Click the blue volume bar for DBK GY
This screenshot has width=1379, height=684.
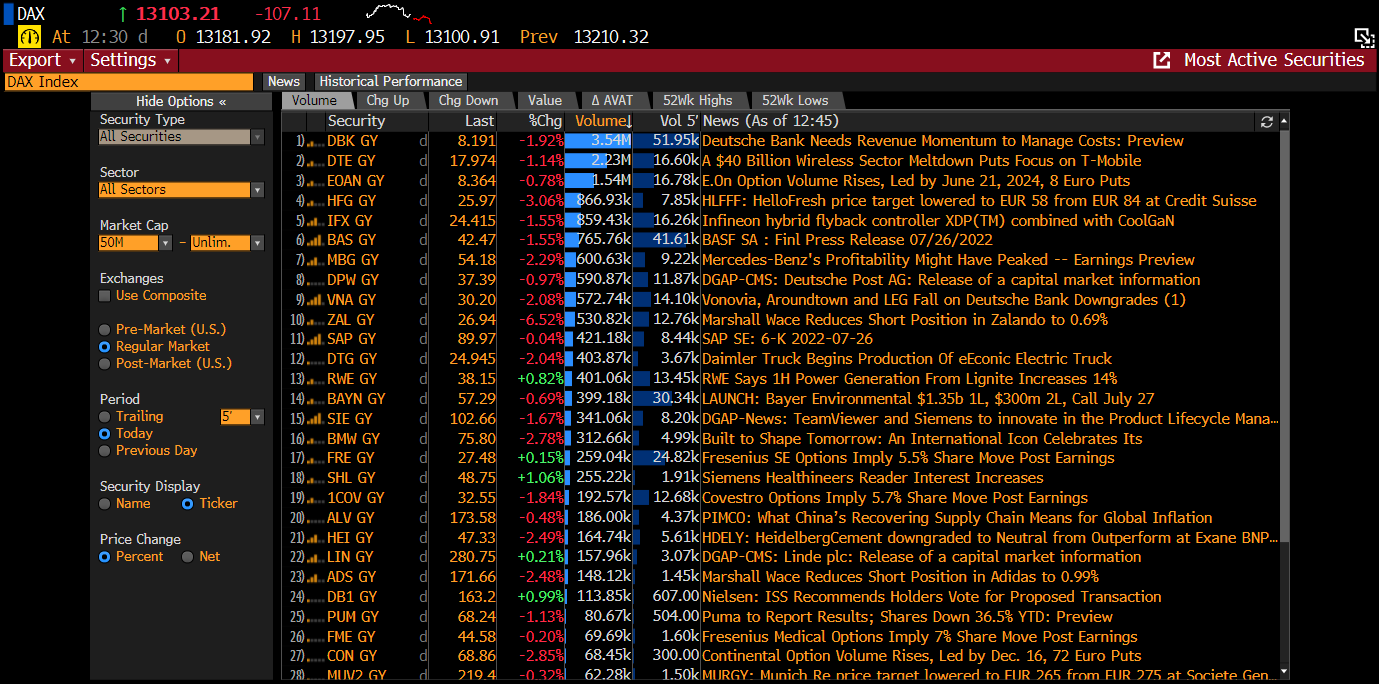coord(598,141)
